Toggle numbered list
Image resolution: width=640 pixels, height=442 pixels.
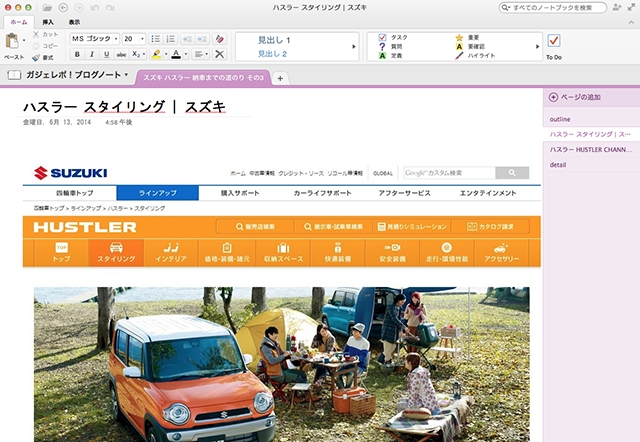pos(171,39)
